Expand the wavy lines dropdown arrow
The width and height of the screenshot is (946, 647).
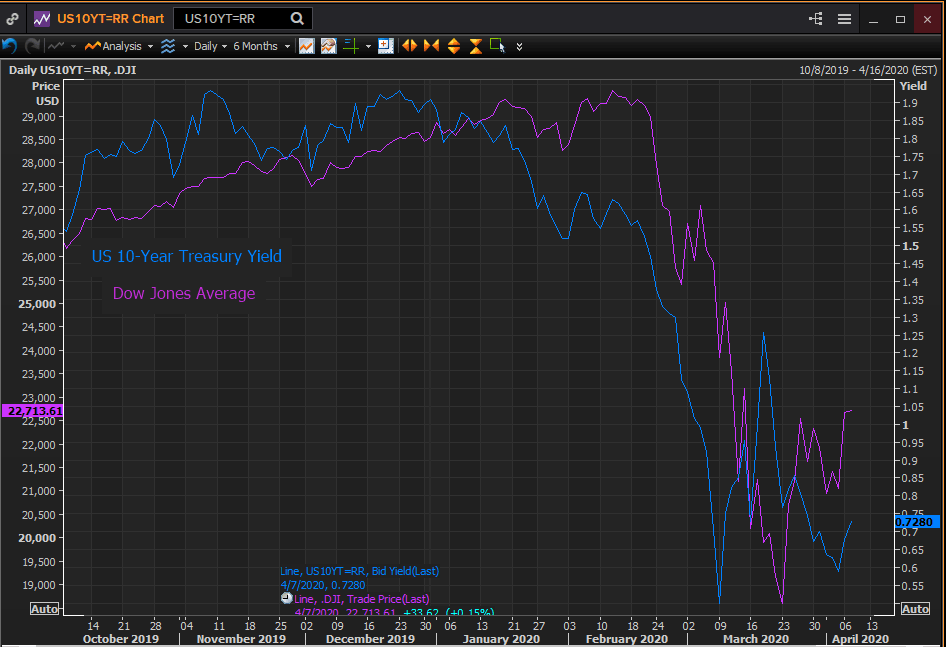click(x=185, y=46)
